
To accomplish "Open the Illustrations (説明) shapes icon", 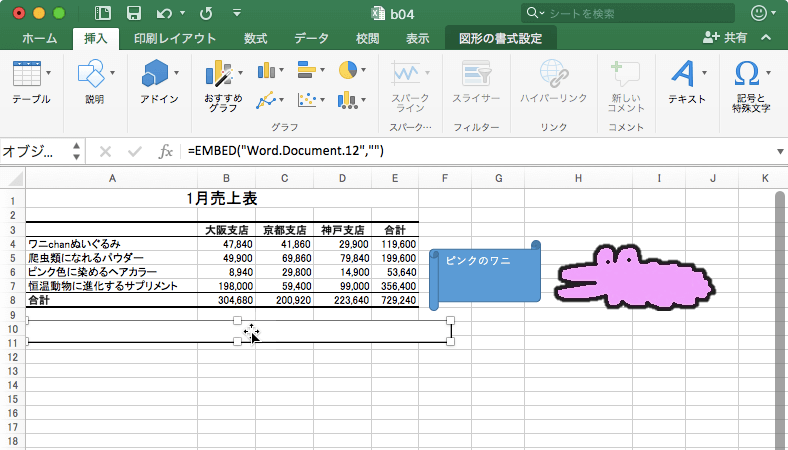I will 91,73.
